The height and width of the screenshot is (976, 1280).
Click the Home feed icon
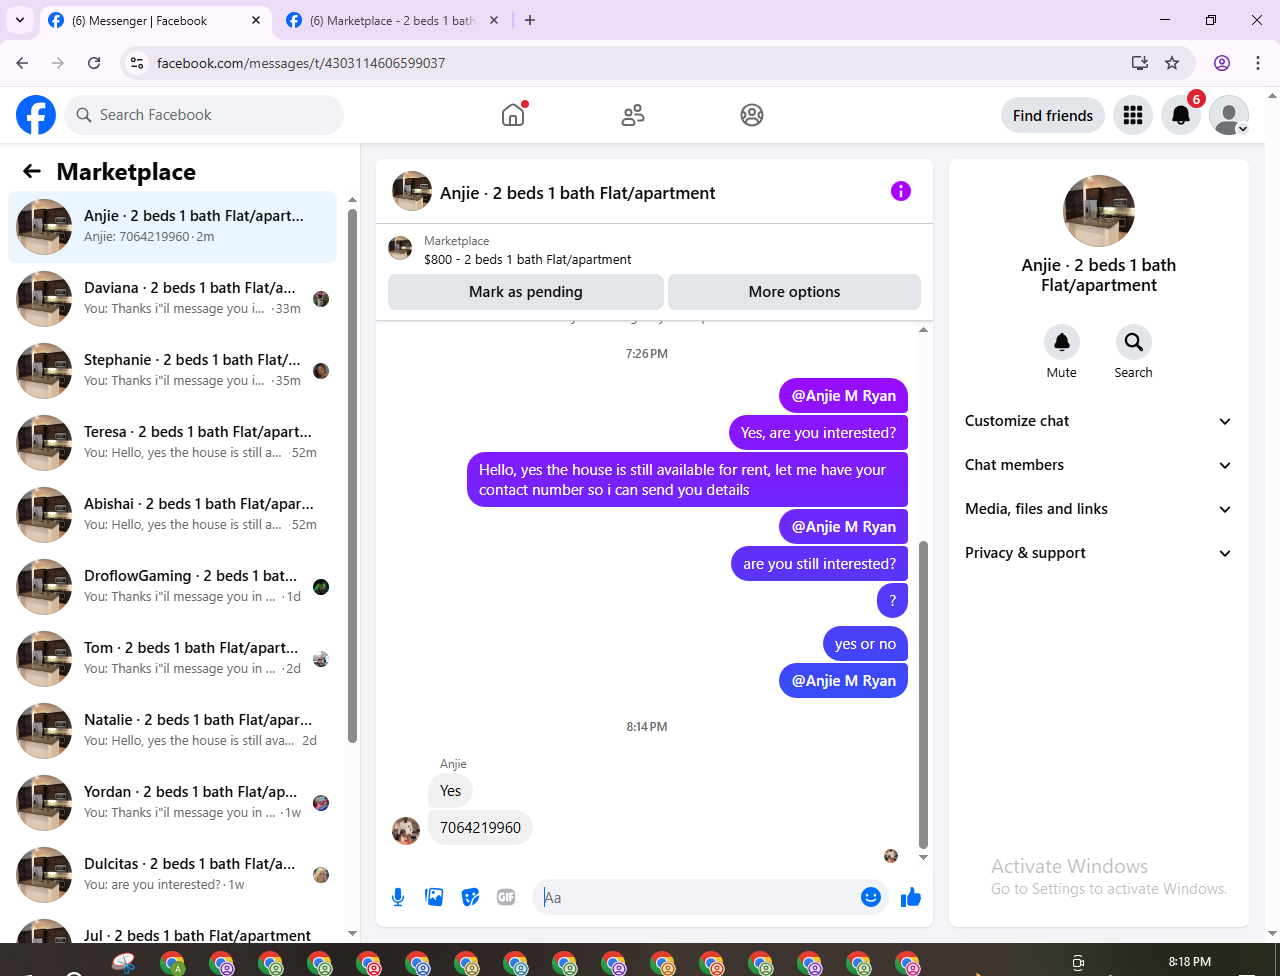[x=513, y=115]
